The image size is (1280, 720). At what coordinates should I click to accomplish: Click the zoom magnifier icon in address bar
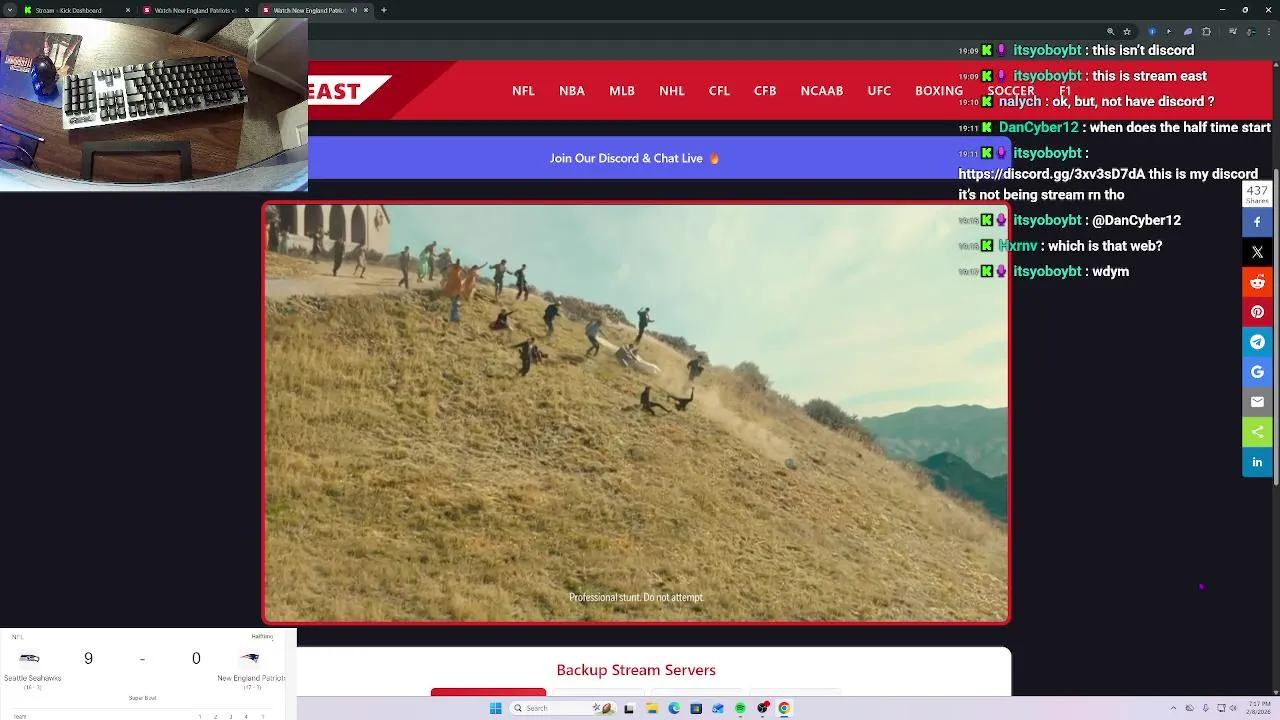click(x=1111, y=31)
